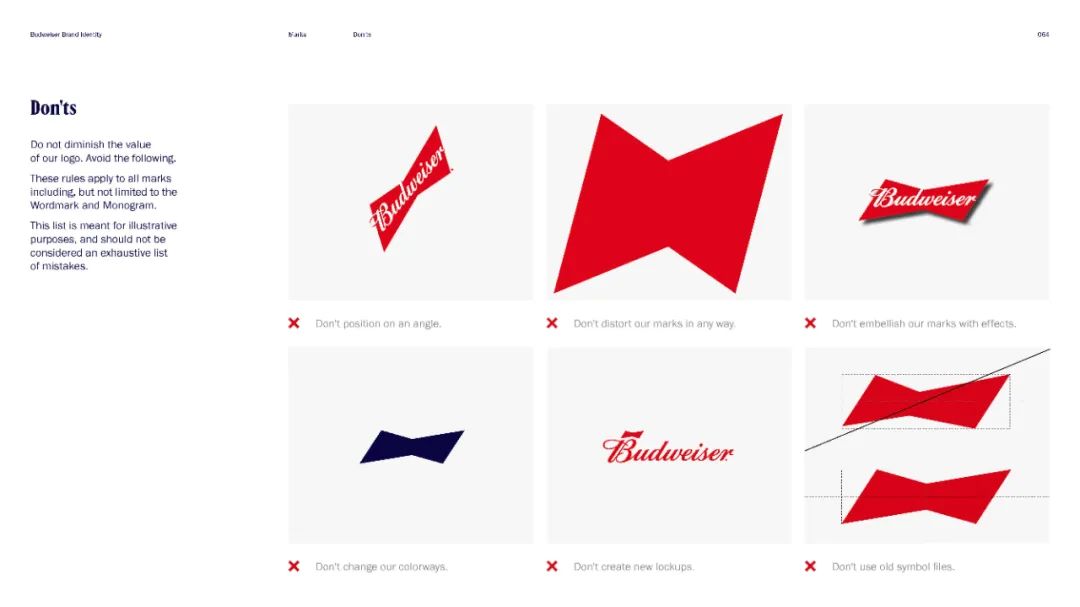
Task: Select the large distorted red bowtie image
Action: pyautogui.click(x=668, y=203)
